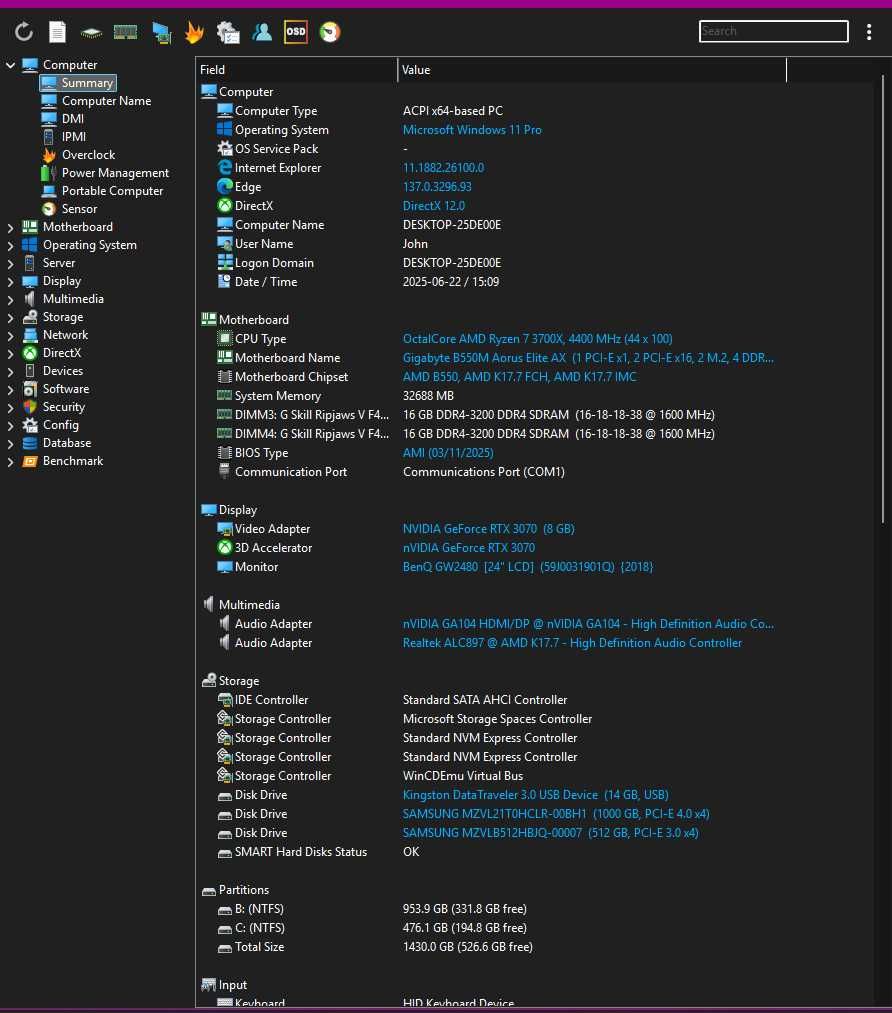Open the DirectX 12.0 link
Viewport: 892px width, 1013px height.
pos(433,206)
